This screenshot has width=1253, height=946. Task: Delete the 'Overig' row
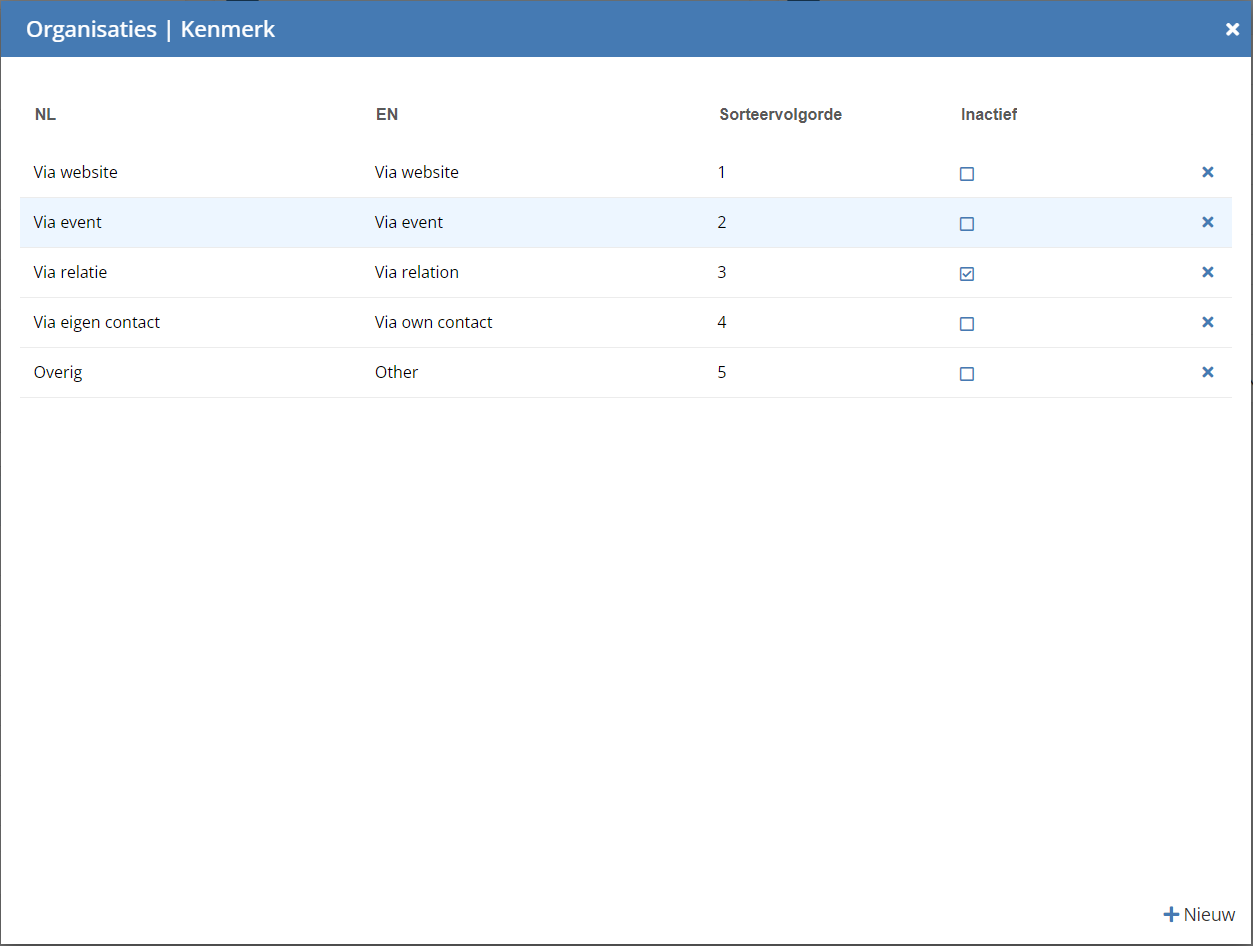(x=1207, y=372)
